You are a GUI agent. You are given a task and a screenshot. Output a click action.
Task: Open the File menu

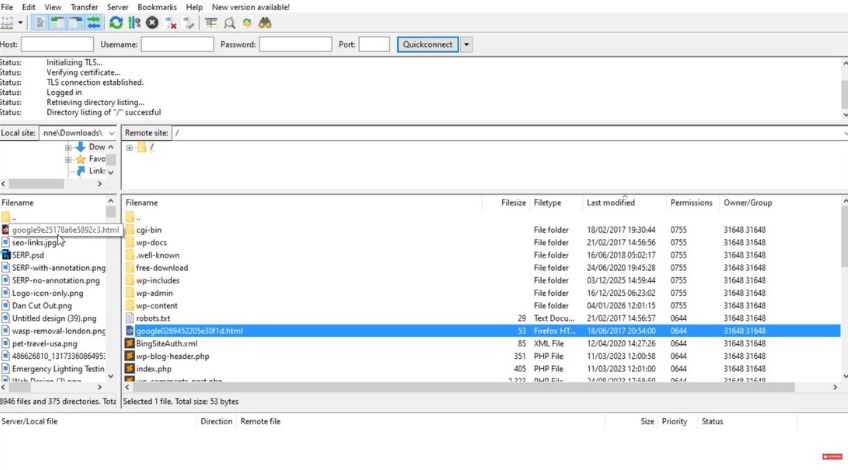(7, 7)
